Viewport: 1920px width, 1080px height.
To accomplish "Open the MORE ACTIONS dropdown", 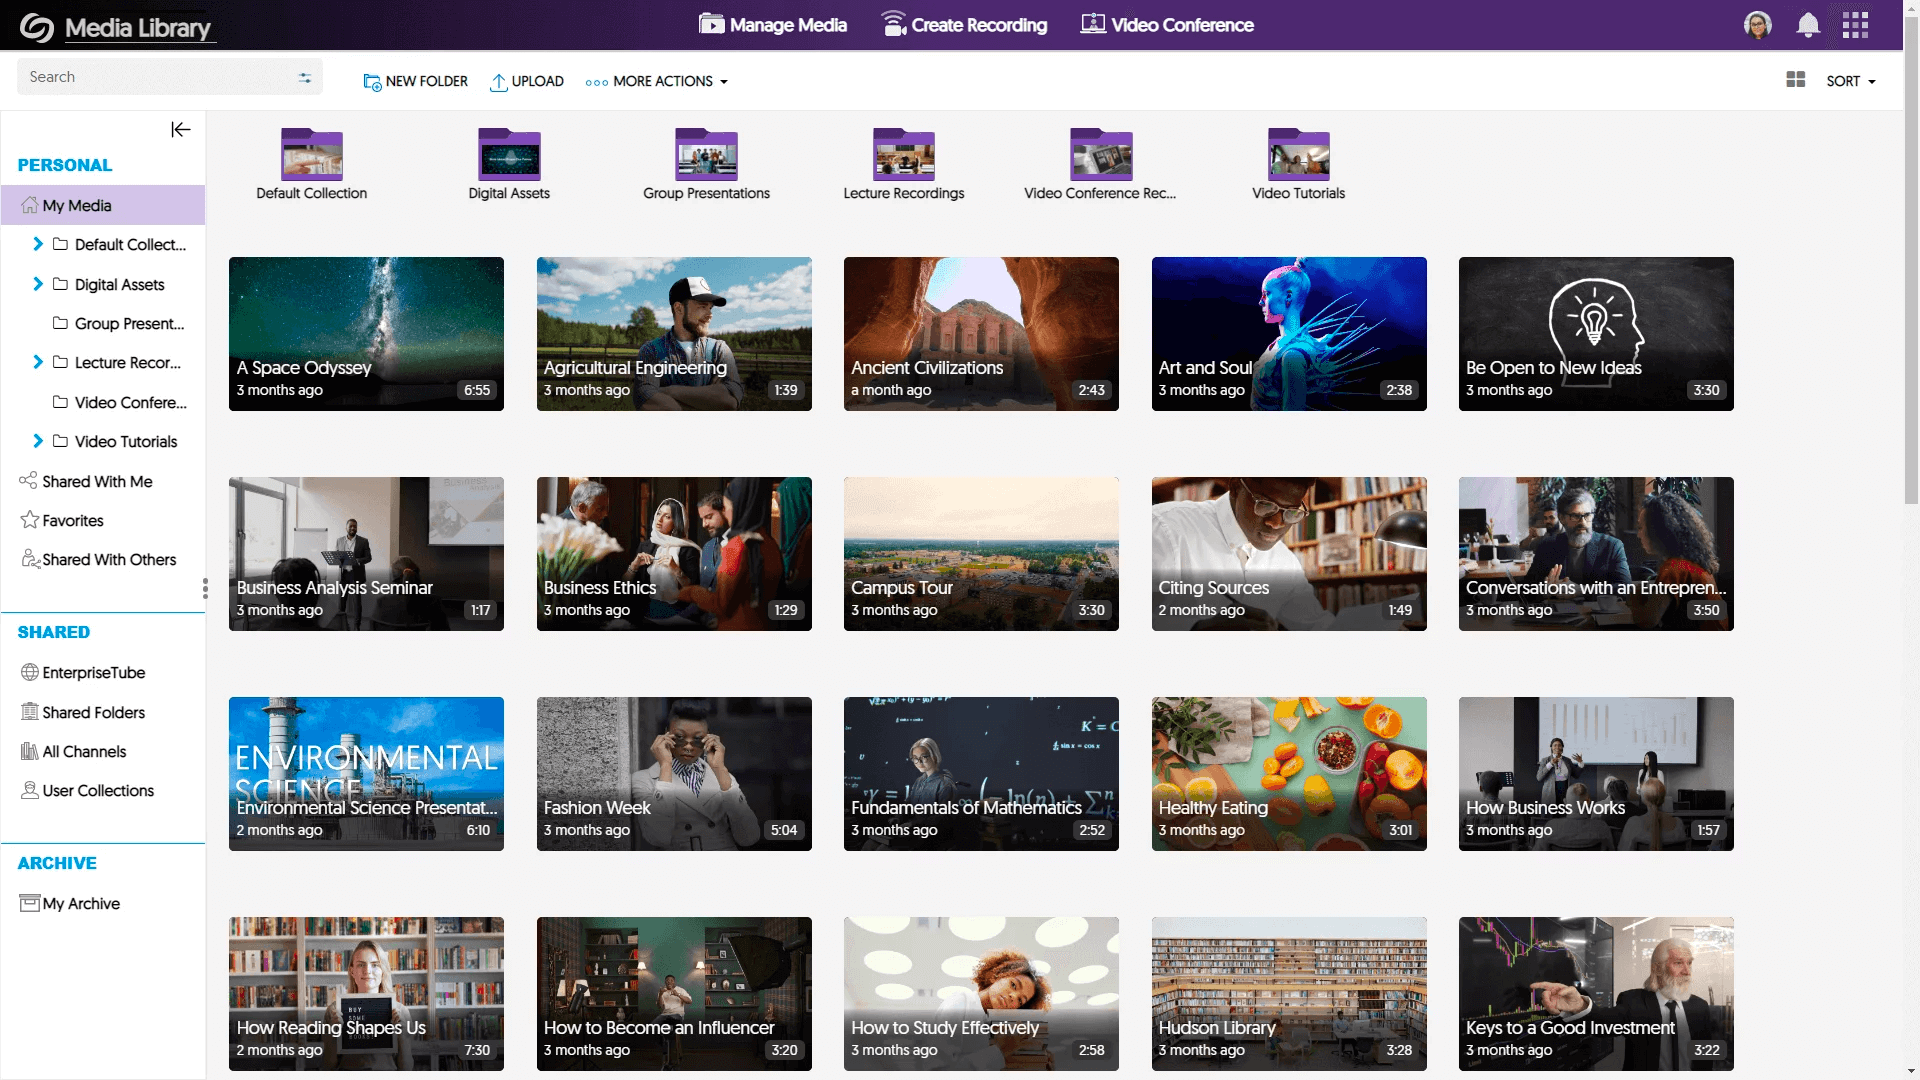I will pos(657,81).
